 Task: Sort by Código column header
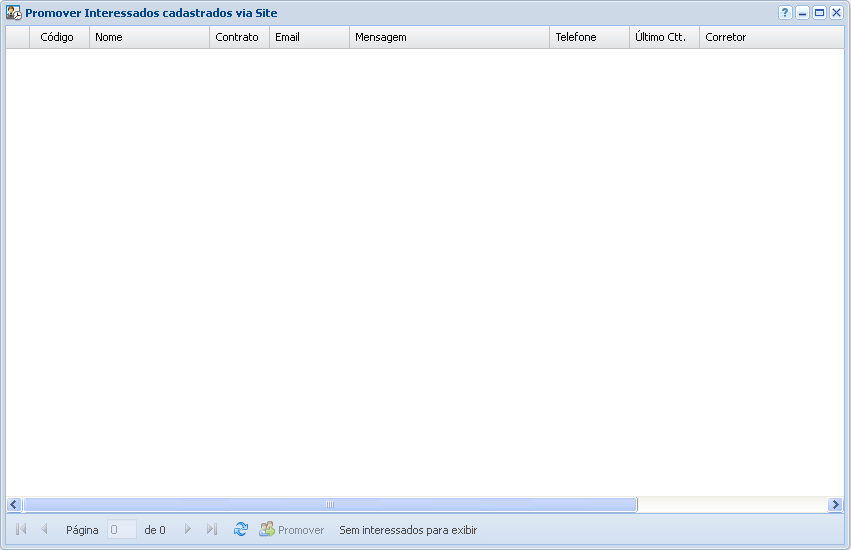pyautogui.click(x=57, y=37)
